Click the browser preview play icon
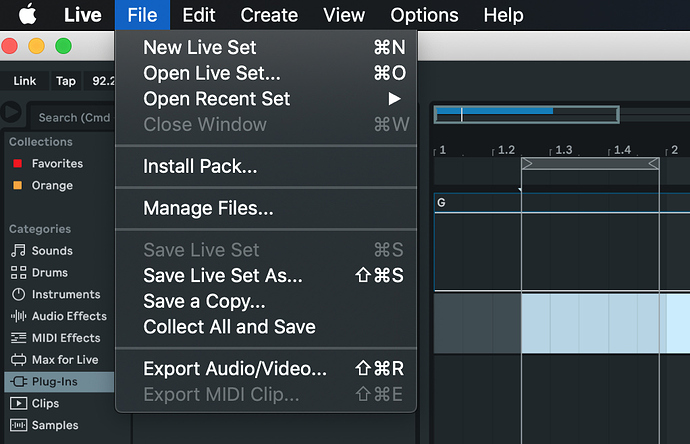 click(11, 112)
